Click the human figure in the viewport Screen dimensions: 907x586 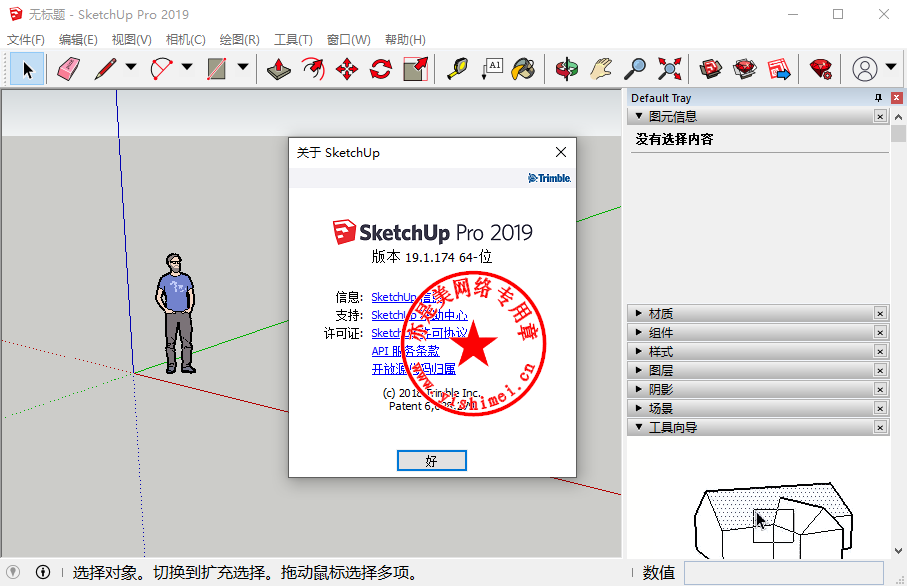point(176,314)
